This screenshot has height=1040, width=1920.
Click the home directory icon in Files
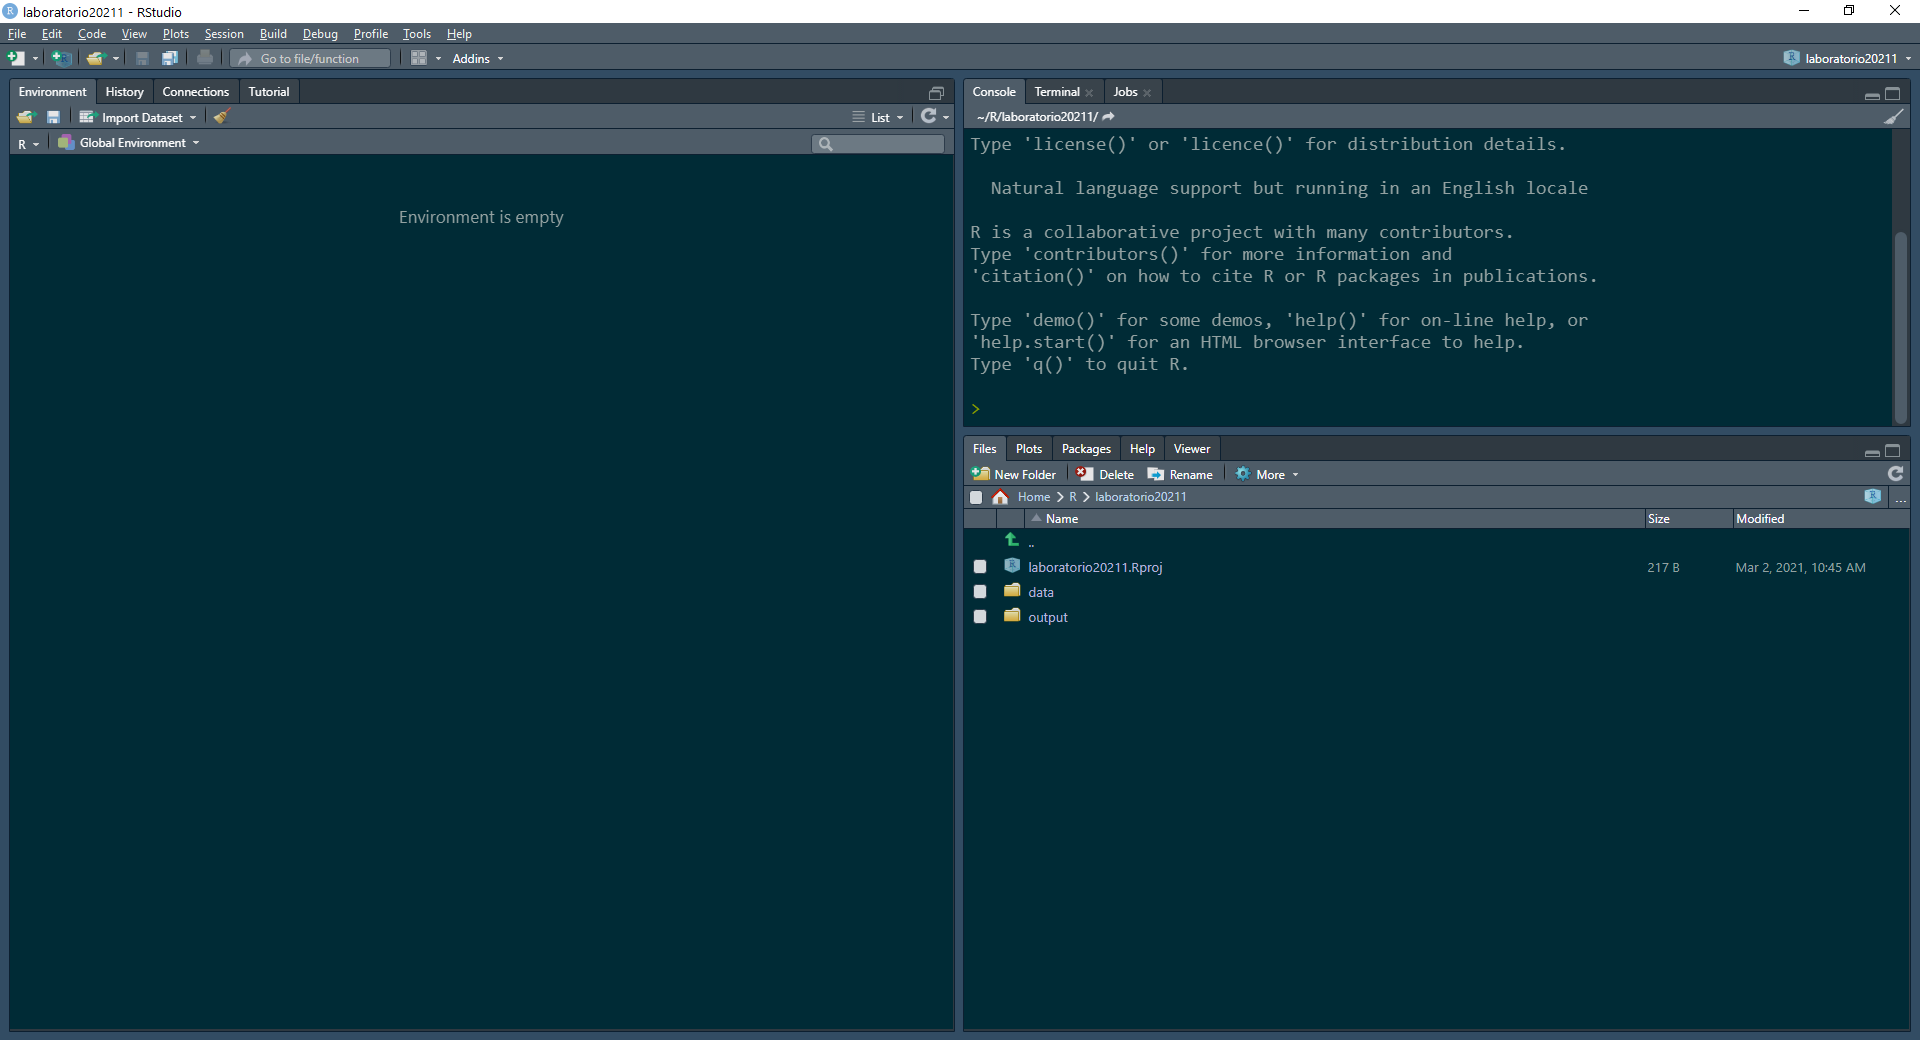(1000, 497)
